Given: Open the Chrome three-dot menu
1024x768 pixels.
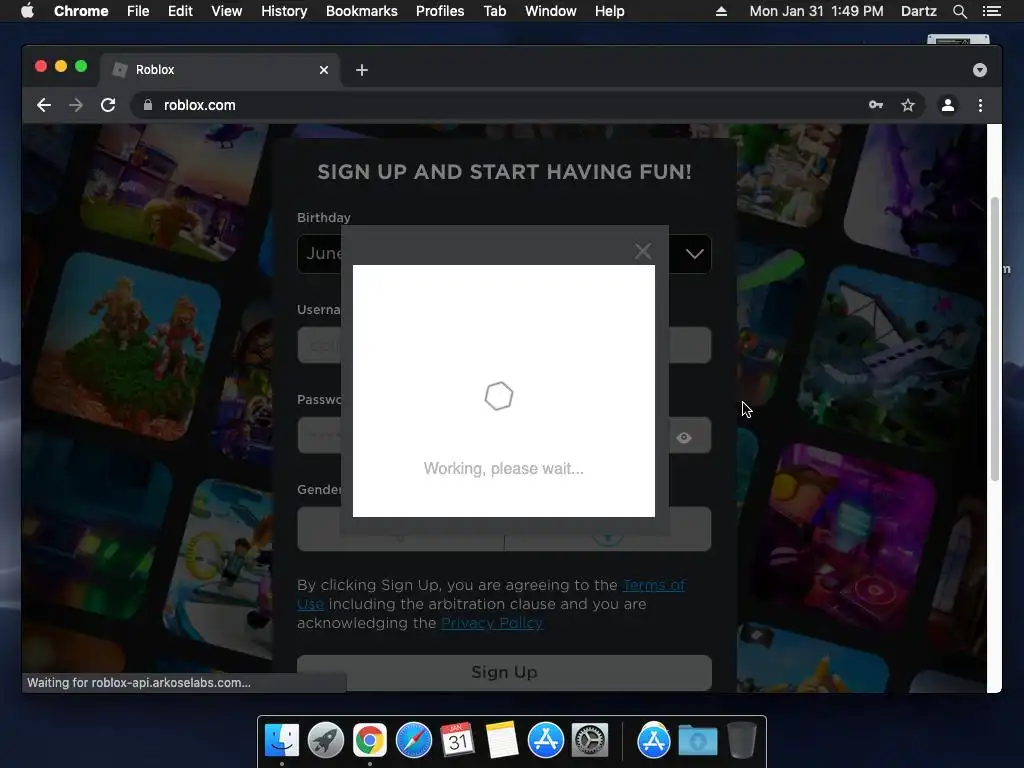Looking at the screenshot, I should point(980,105).
